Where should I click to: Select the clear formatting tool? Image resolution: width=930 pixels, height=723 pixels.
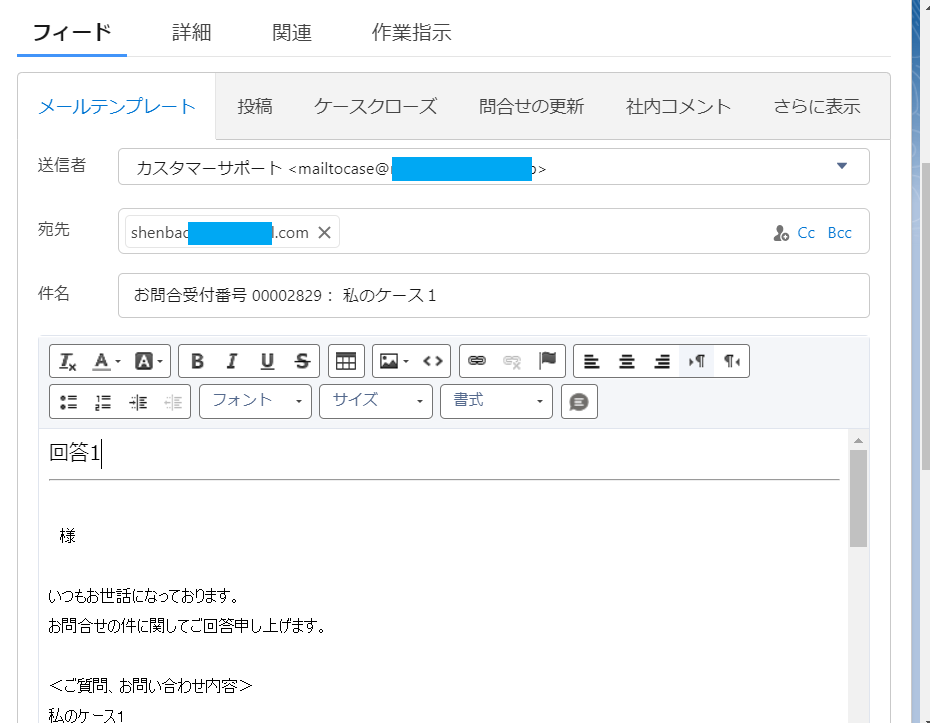click(x=65, y=361)
